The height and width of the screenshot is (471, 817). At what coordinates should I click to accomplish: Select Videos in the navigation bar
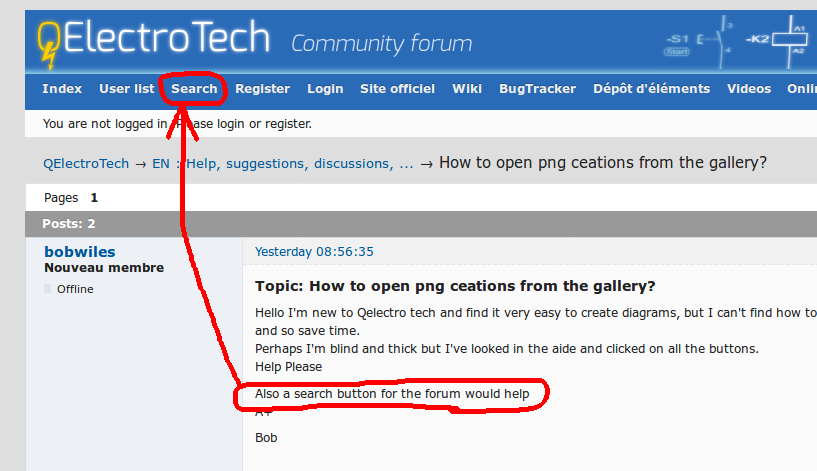click(749, 89)
